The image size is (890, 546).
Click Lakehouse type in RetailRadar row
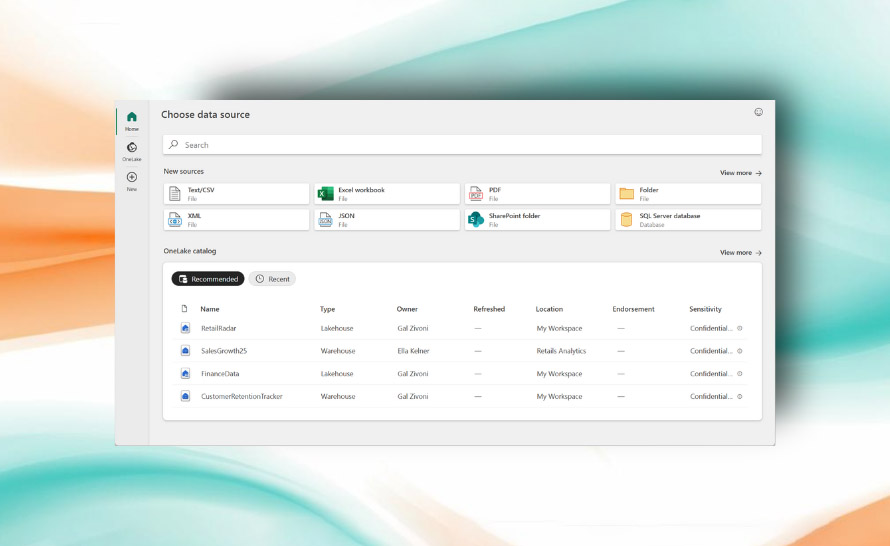[x=337, y=328]
